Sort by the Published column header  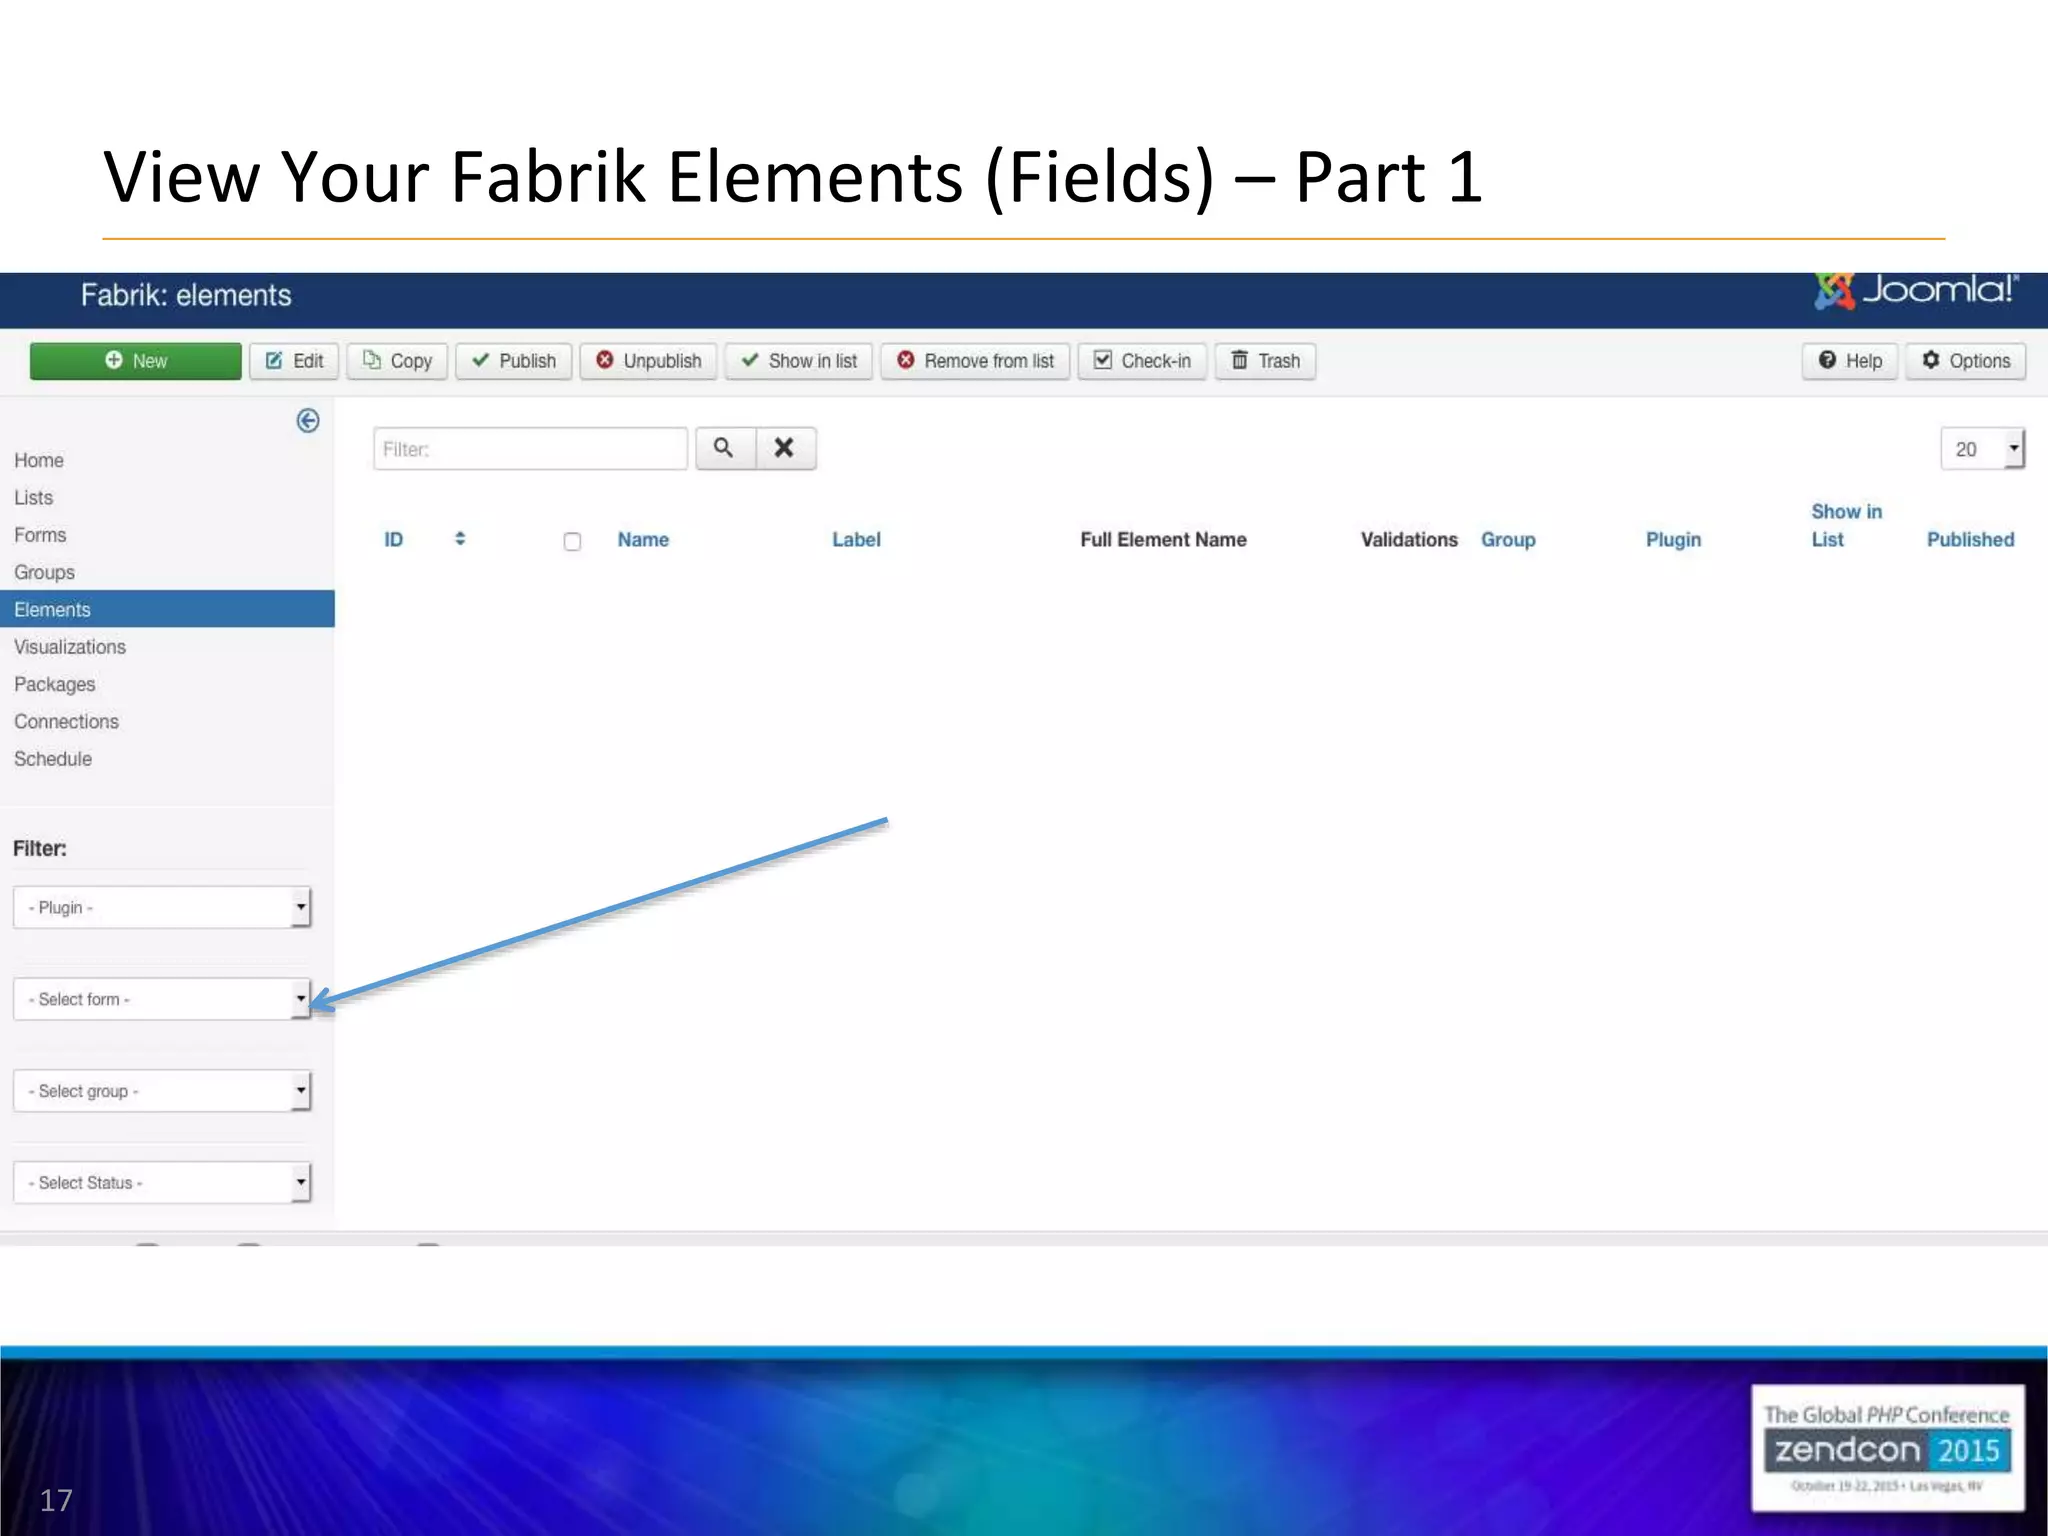pos(1970,540)
